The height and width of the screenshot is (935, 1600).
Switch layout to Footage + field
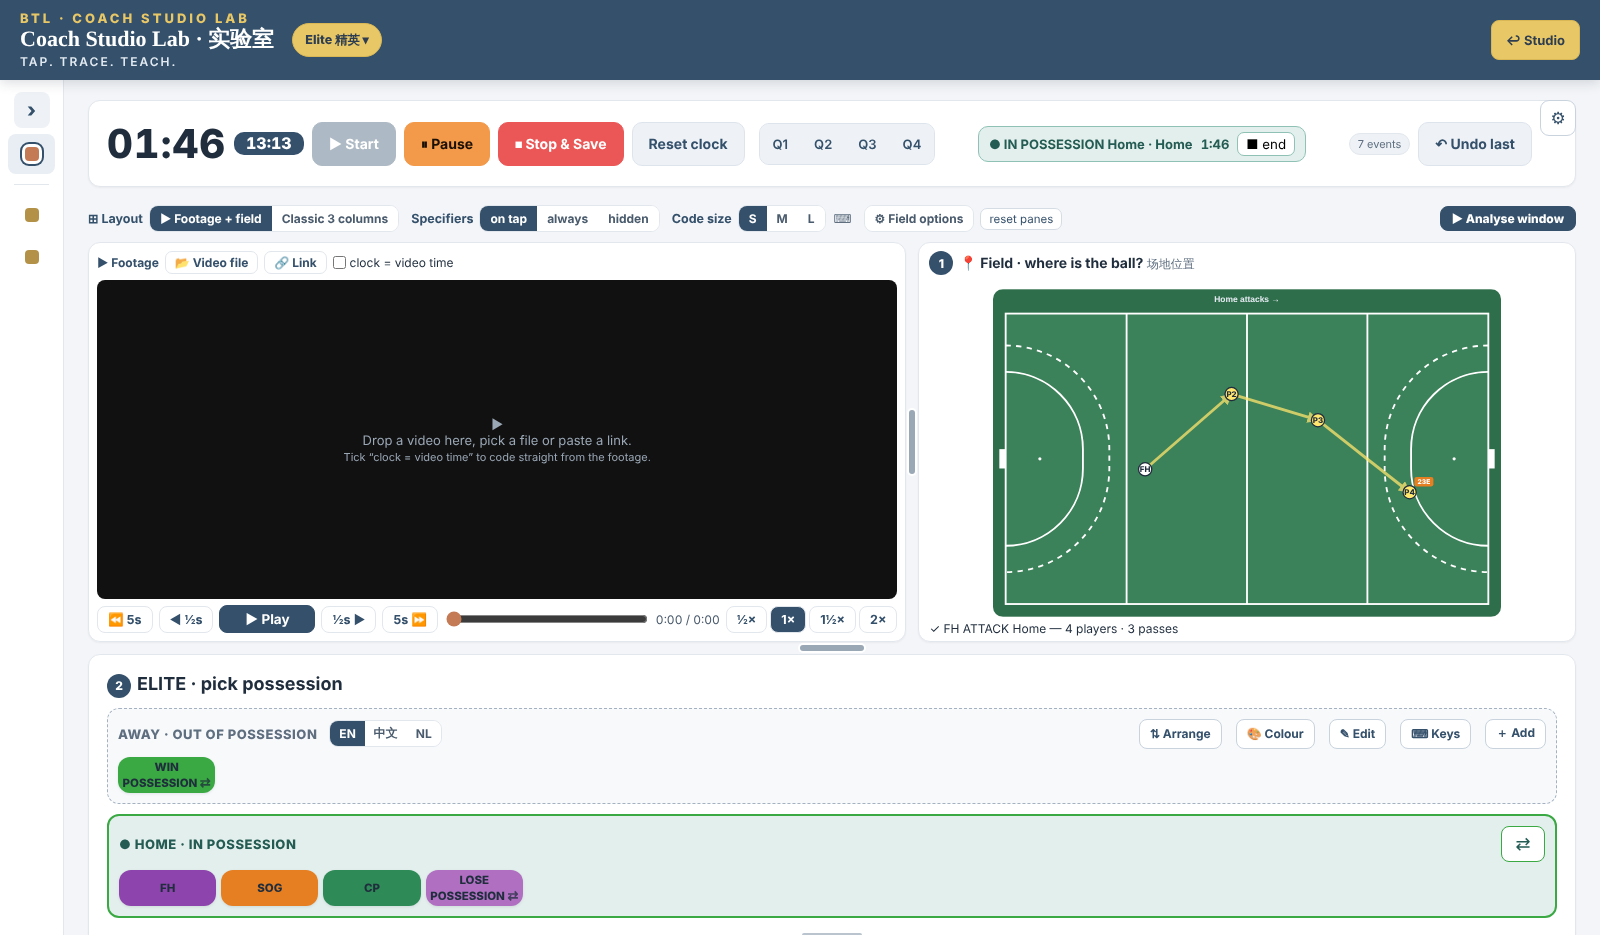tap(211, 218)
